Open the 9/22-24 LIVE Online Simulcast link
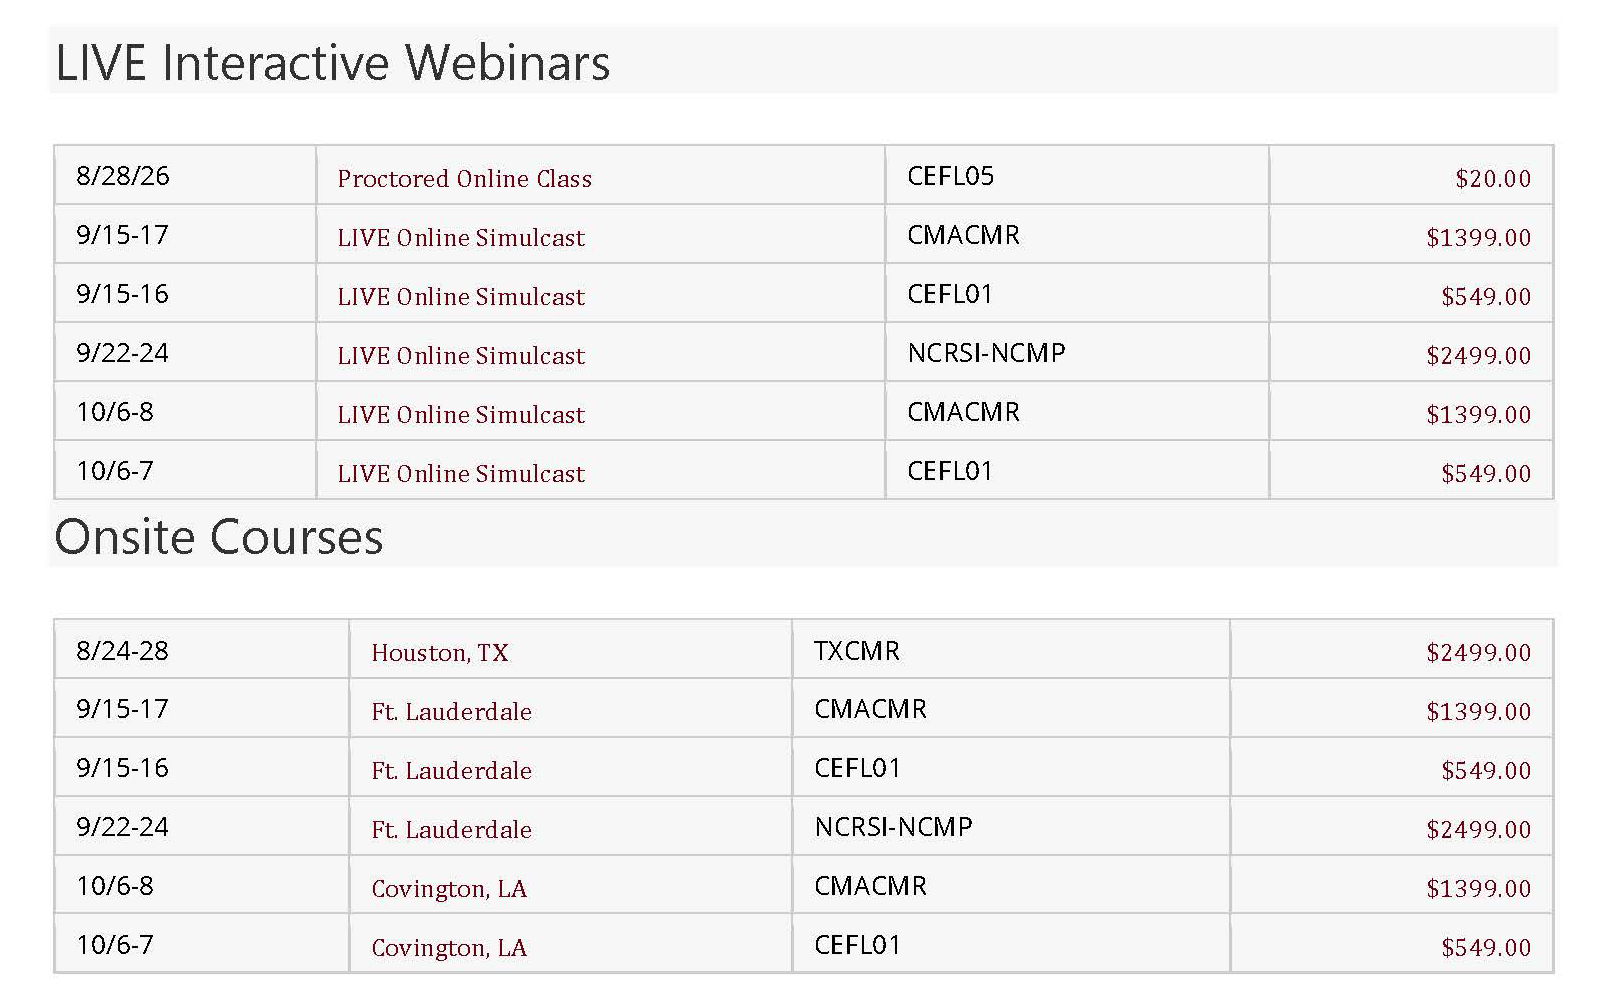This screenshot has height=1002, width=1600. click(461, 356)
